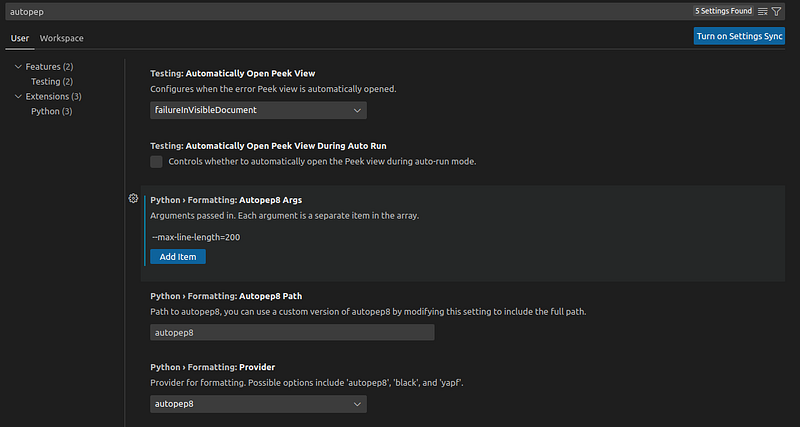800x427 pixels.
Task: Select Testing (2) in settings tree
Action: [52, 82]
